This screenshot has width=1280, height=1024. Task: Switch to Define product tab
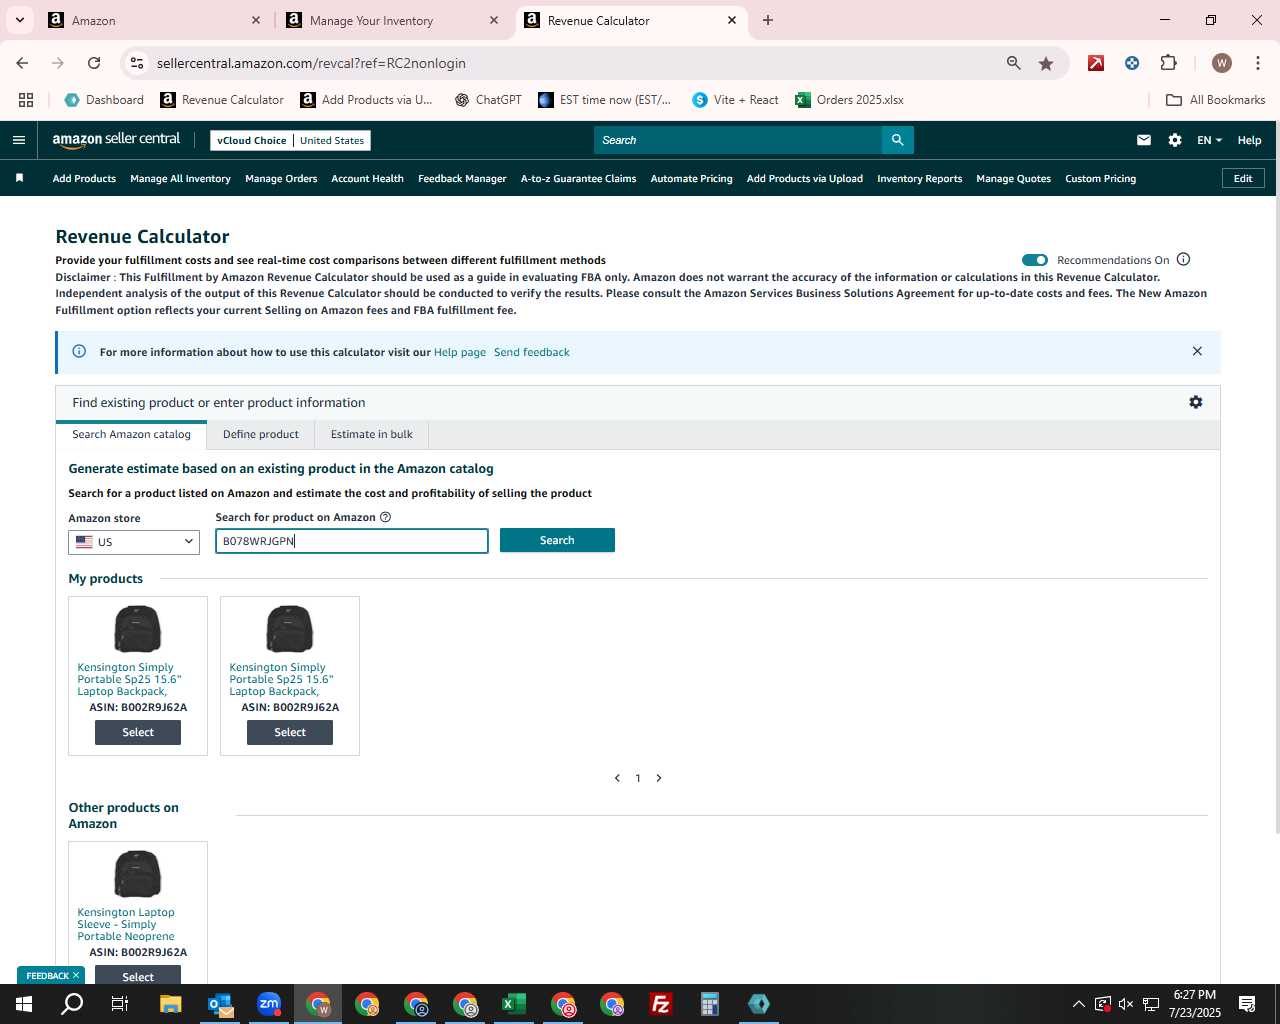click(x=261, y=434)
